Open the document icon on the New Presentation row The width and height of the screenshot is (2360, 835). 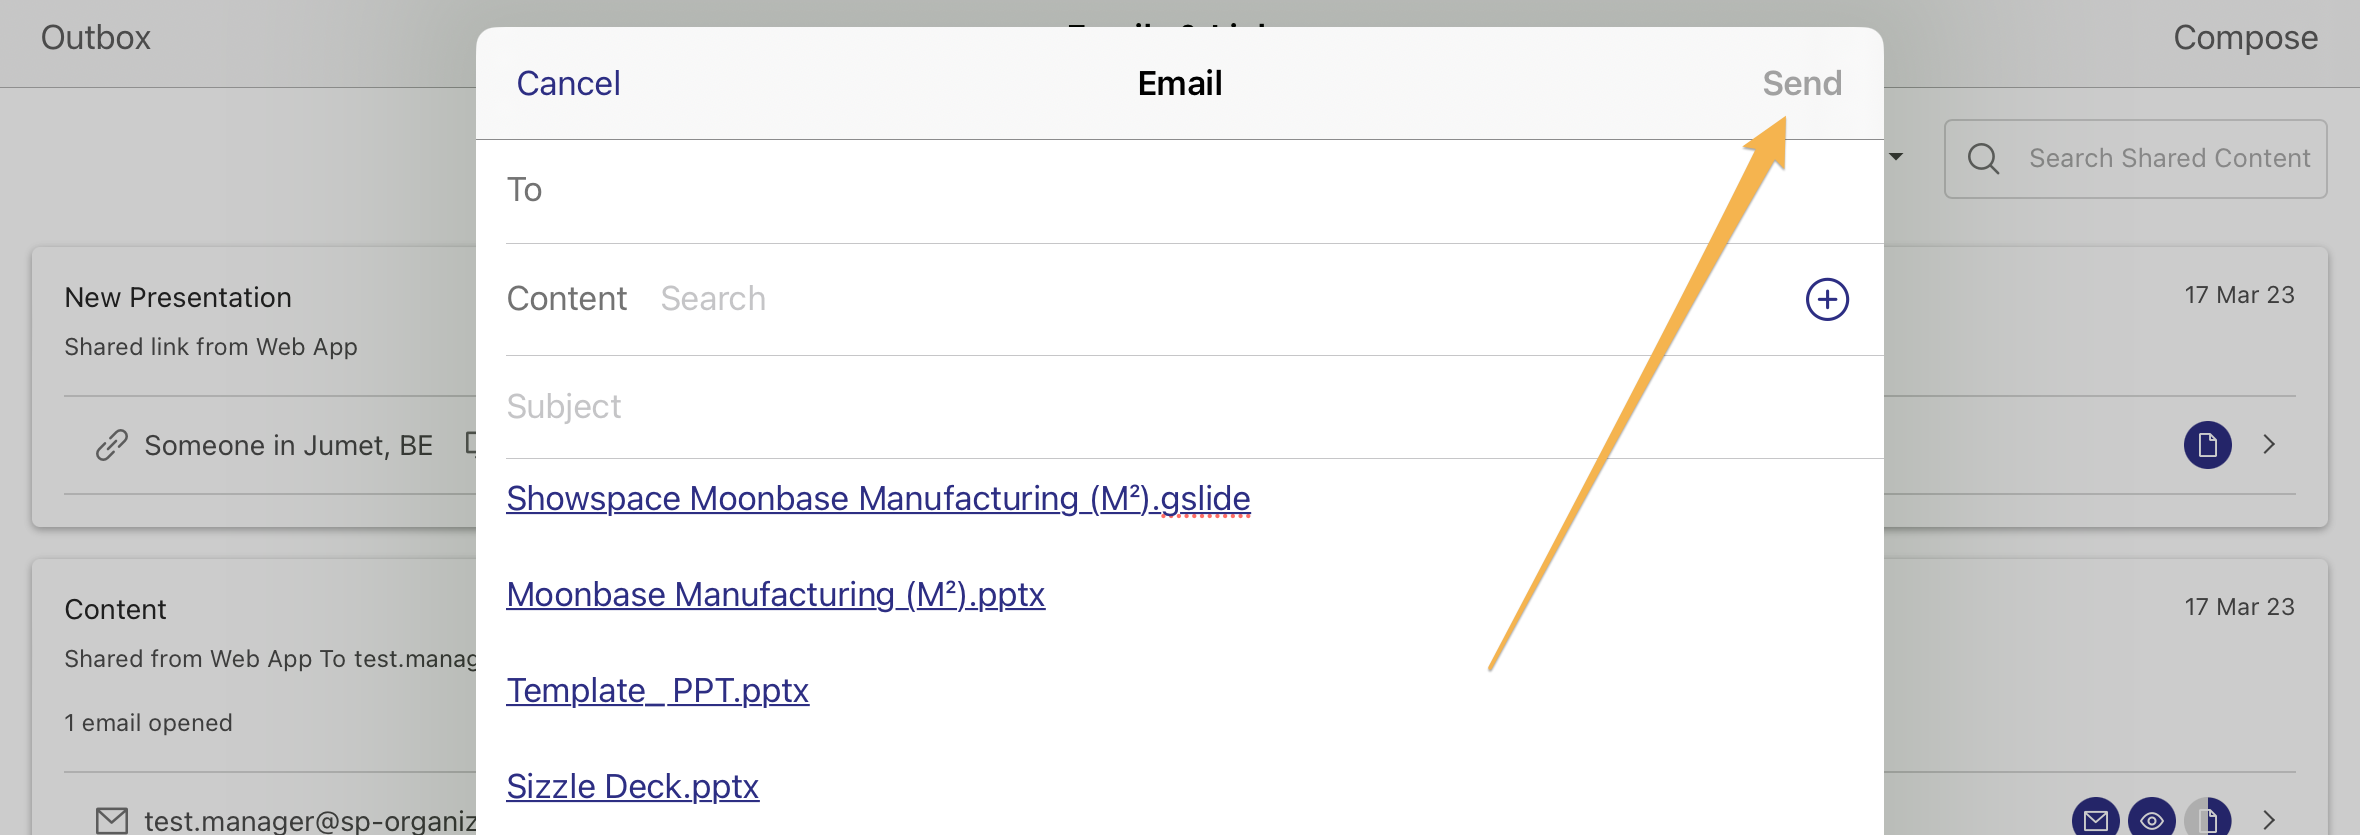tap(2207, 445)
